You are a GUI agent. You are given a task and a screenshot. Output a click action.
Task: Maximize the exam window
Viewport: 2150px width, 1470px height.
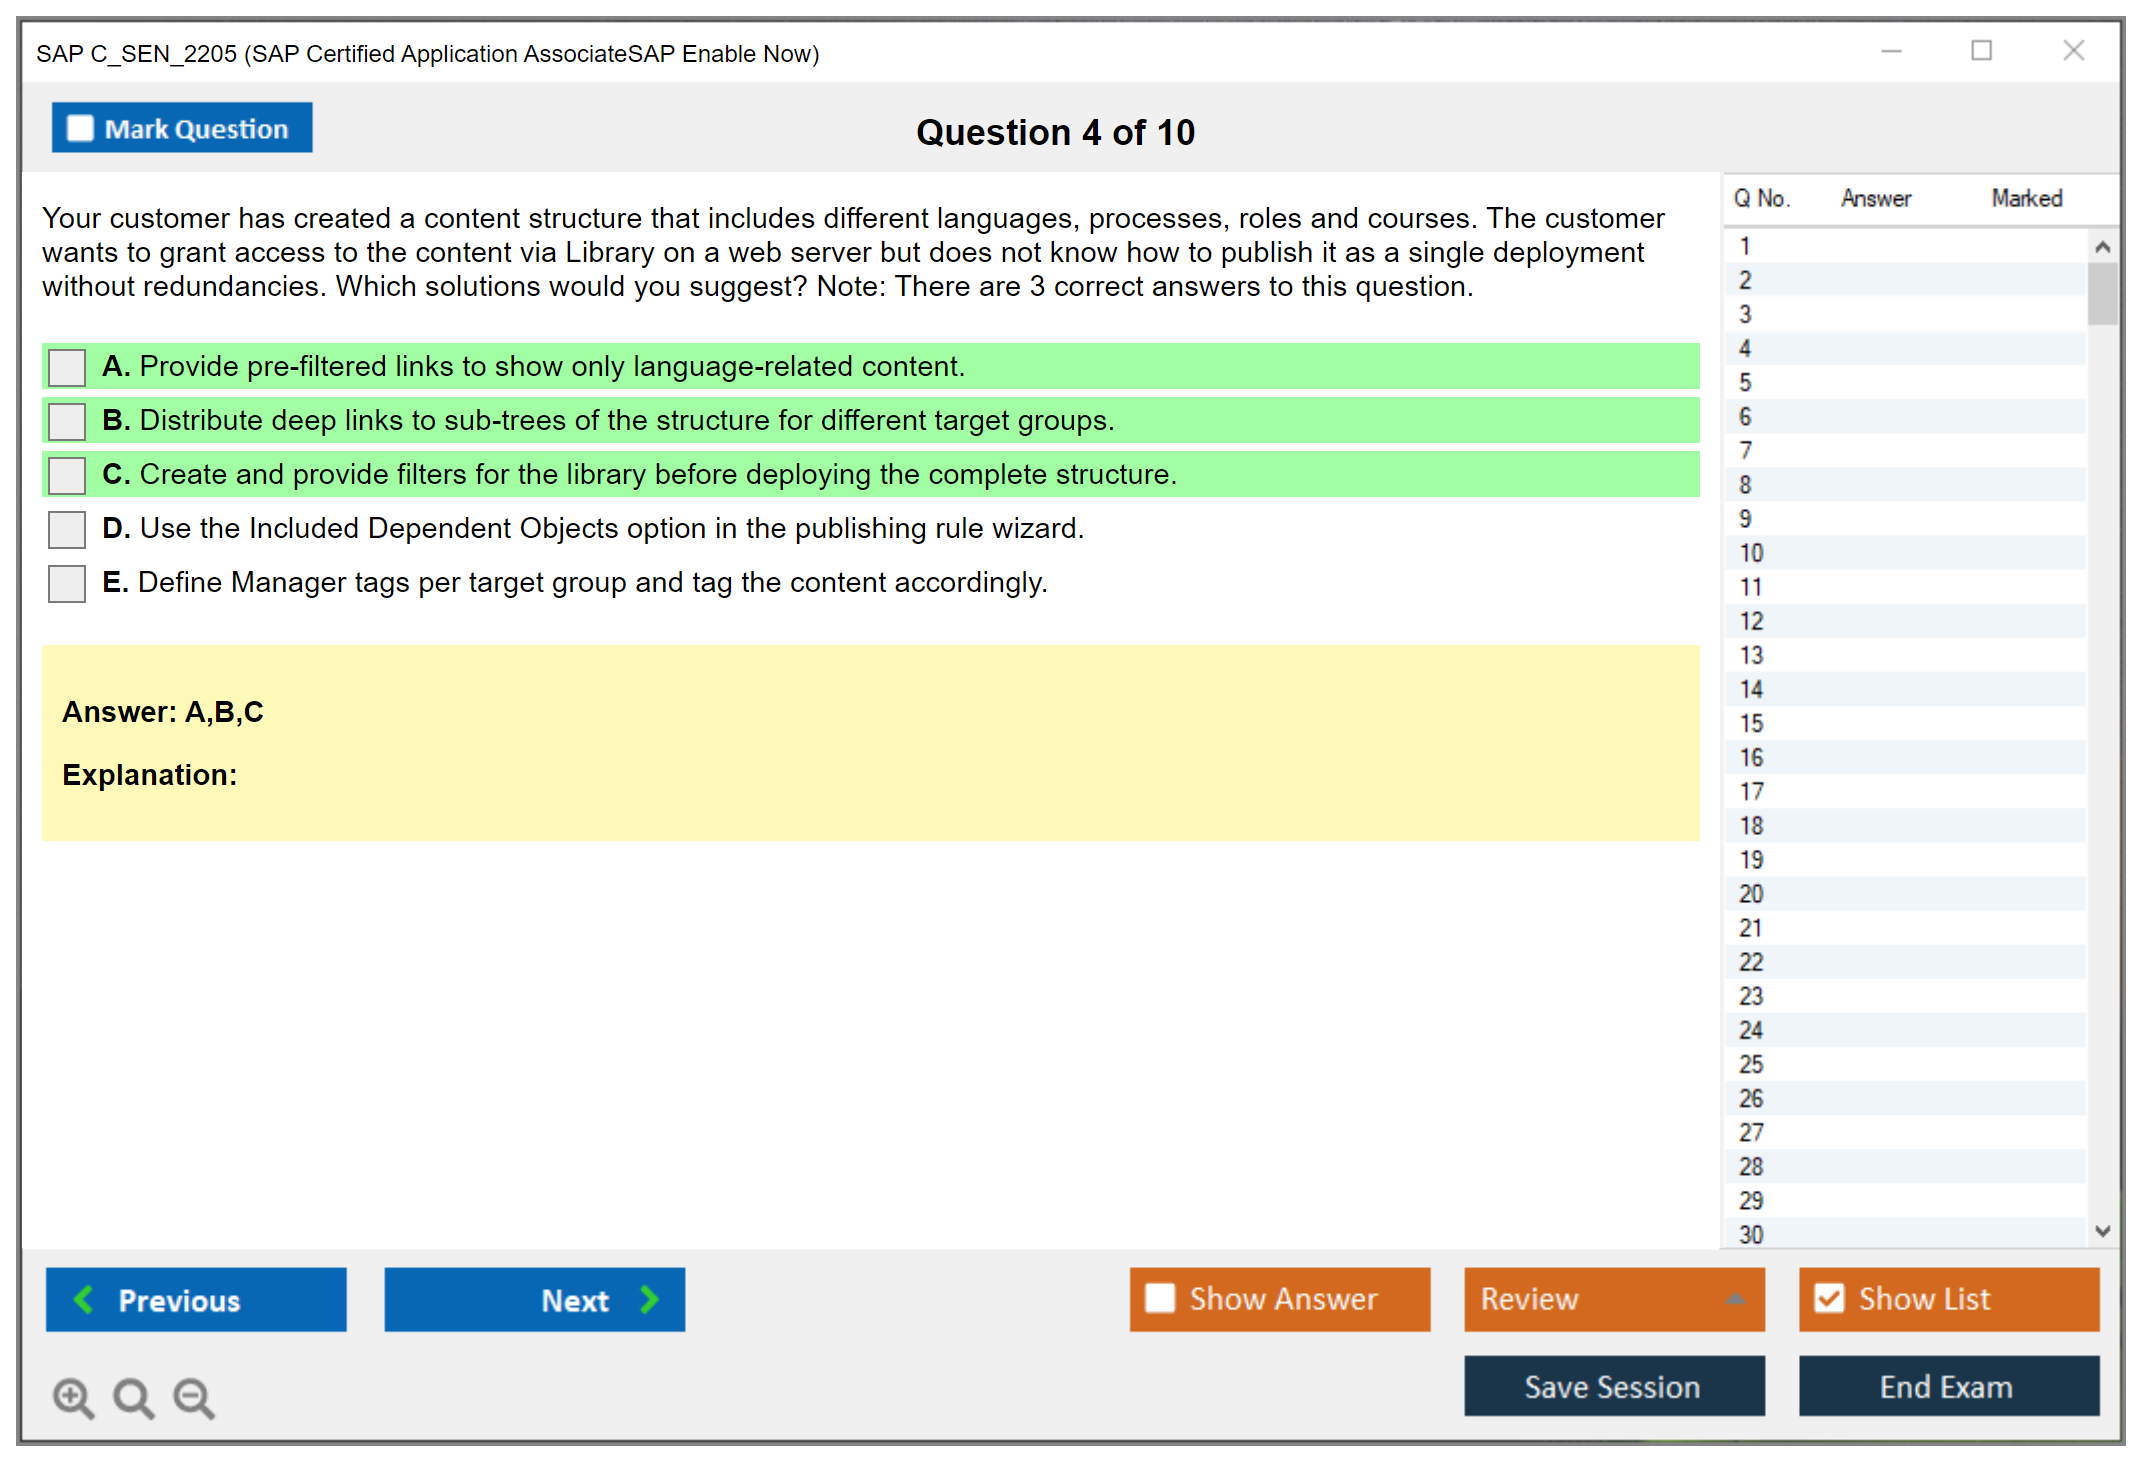click(1981, 51)
